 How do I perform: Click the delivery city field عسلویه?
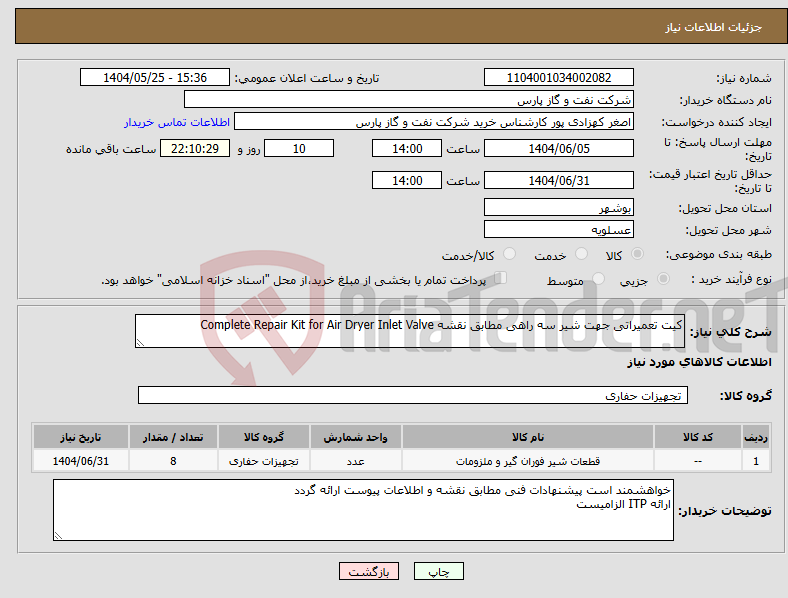tap(558, 229)
